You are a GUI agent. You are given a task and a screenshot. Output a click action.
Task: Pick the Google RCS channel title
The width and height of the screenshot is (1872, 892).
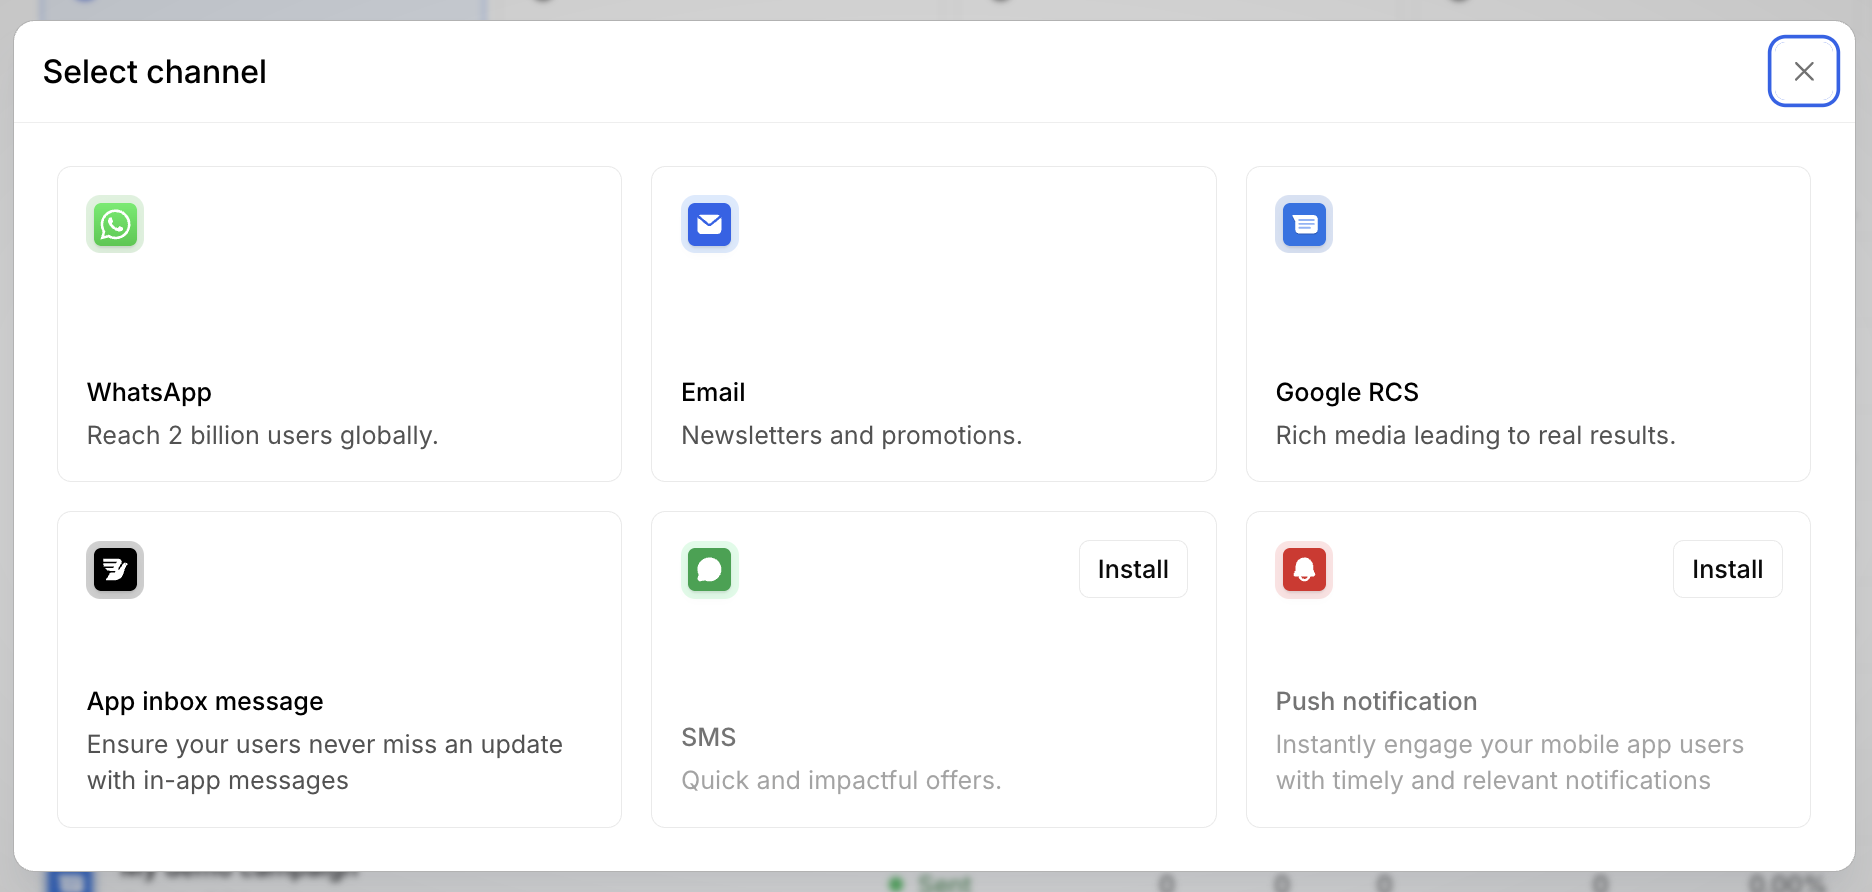1347,392
